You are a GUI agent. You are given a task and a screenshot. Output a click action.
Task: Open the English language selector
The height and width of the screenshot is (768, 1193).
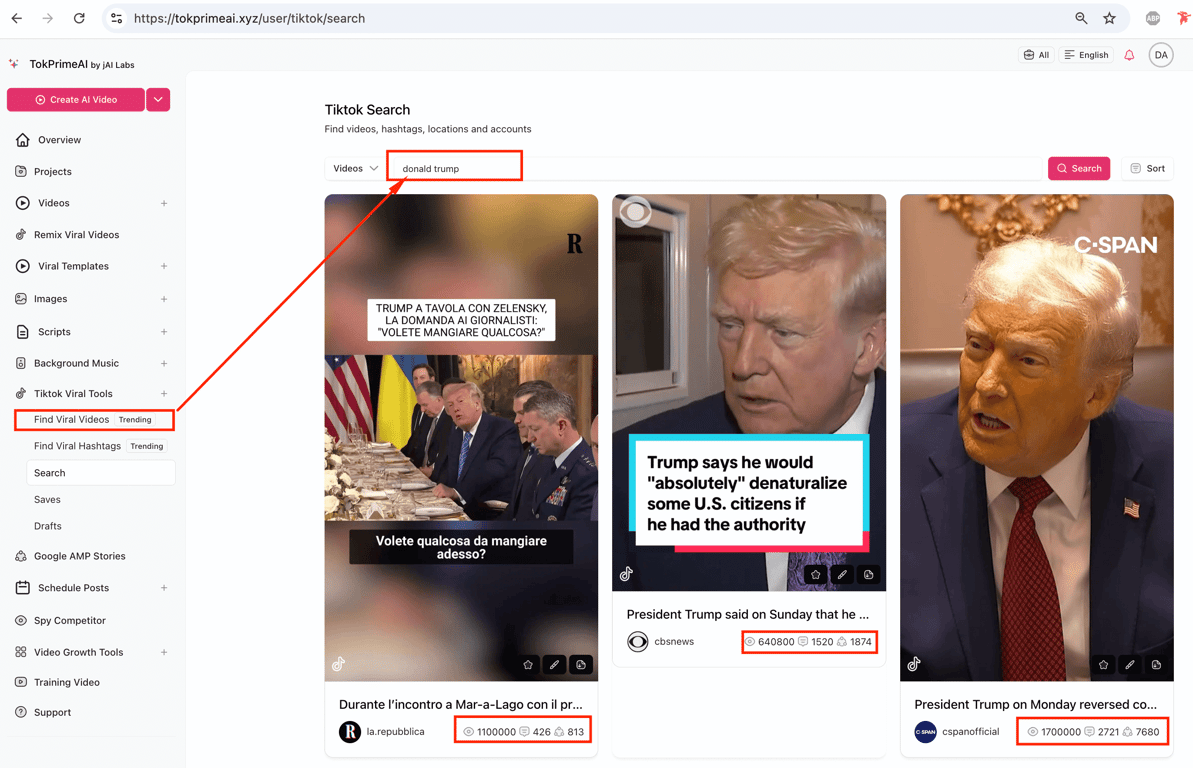click(x=1086, y=55)
